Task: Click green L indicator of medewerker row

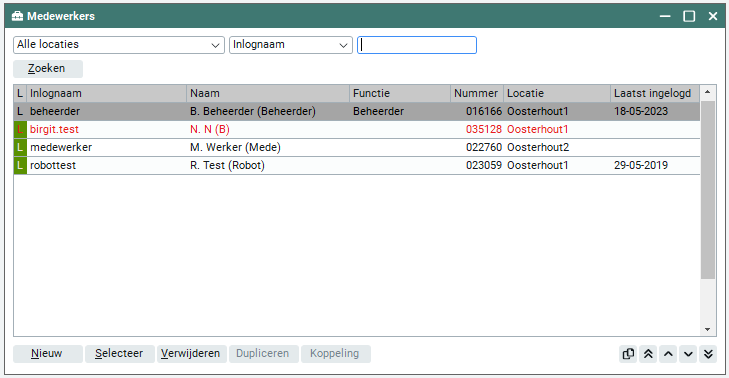Action: coord(20,147)
